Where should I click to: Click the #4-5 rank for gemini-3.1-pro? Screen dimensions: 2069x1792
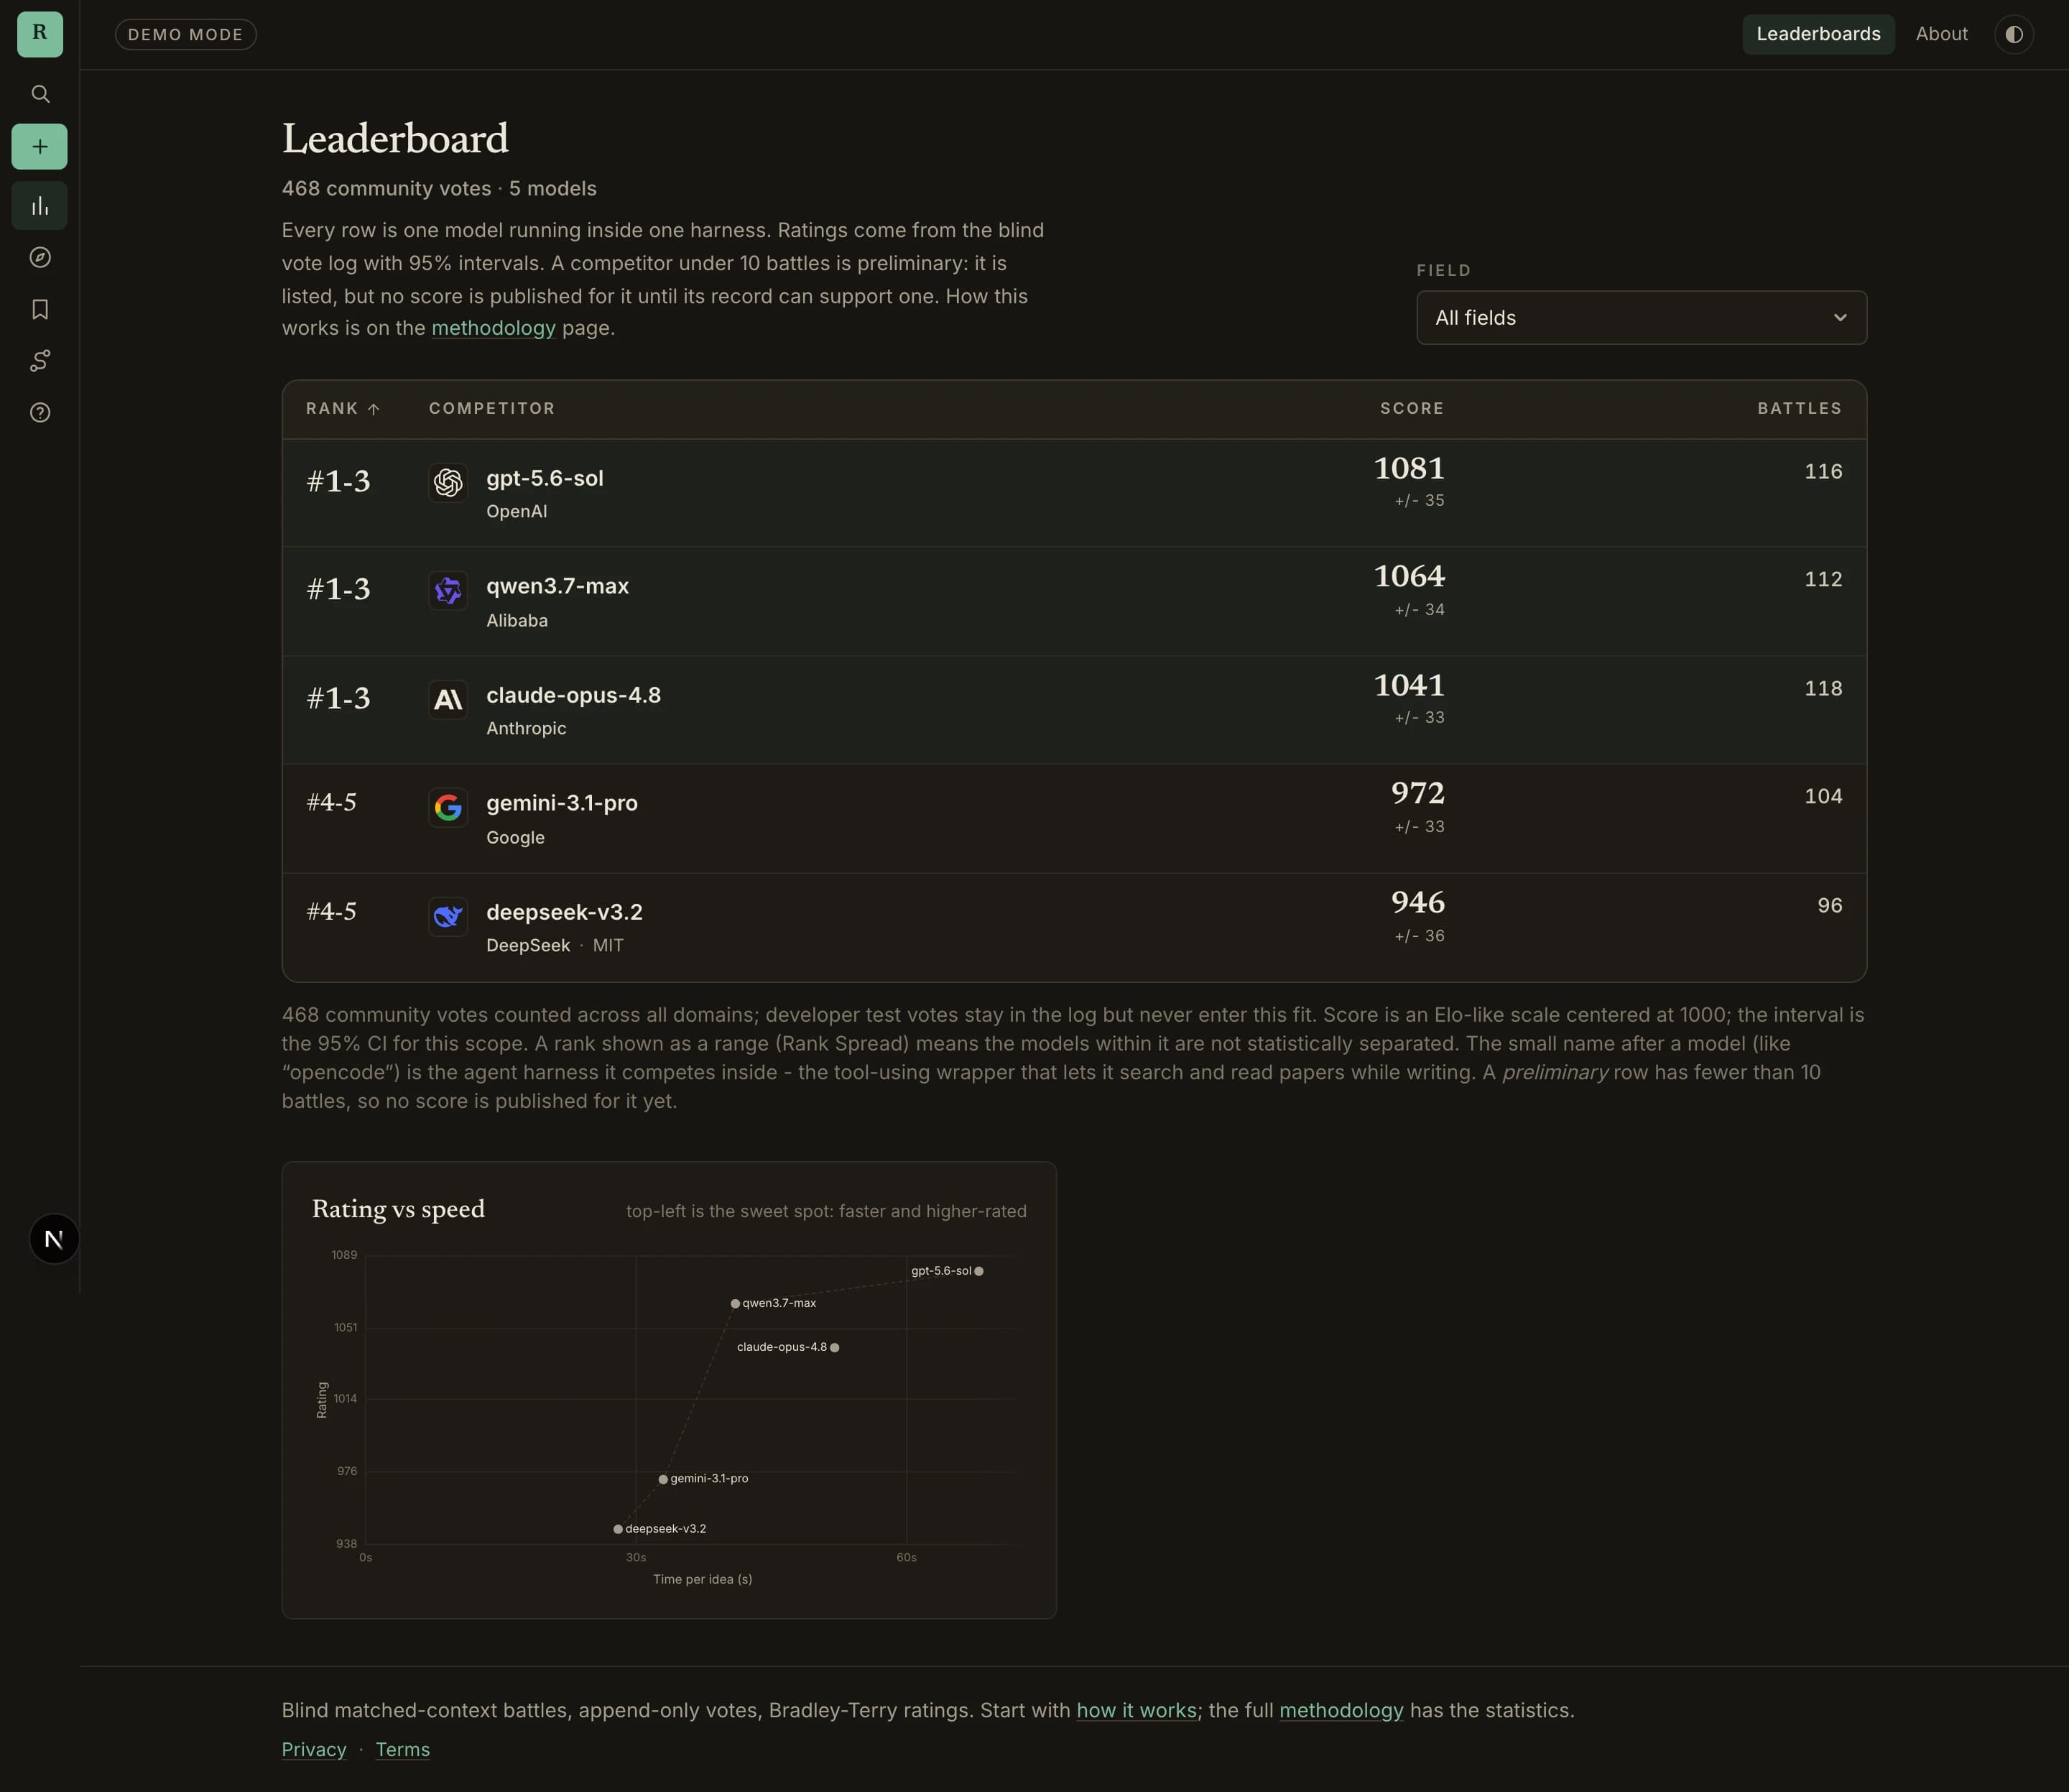331,803
